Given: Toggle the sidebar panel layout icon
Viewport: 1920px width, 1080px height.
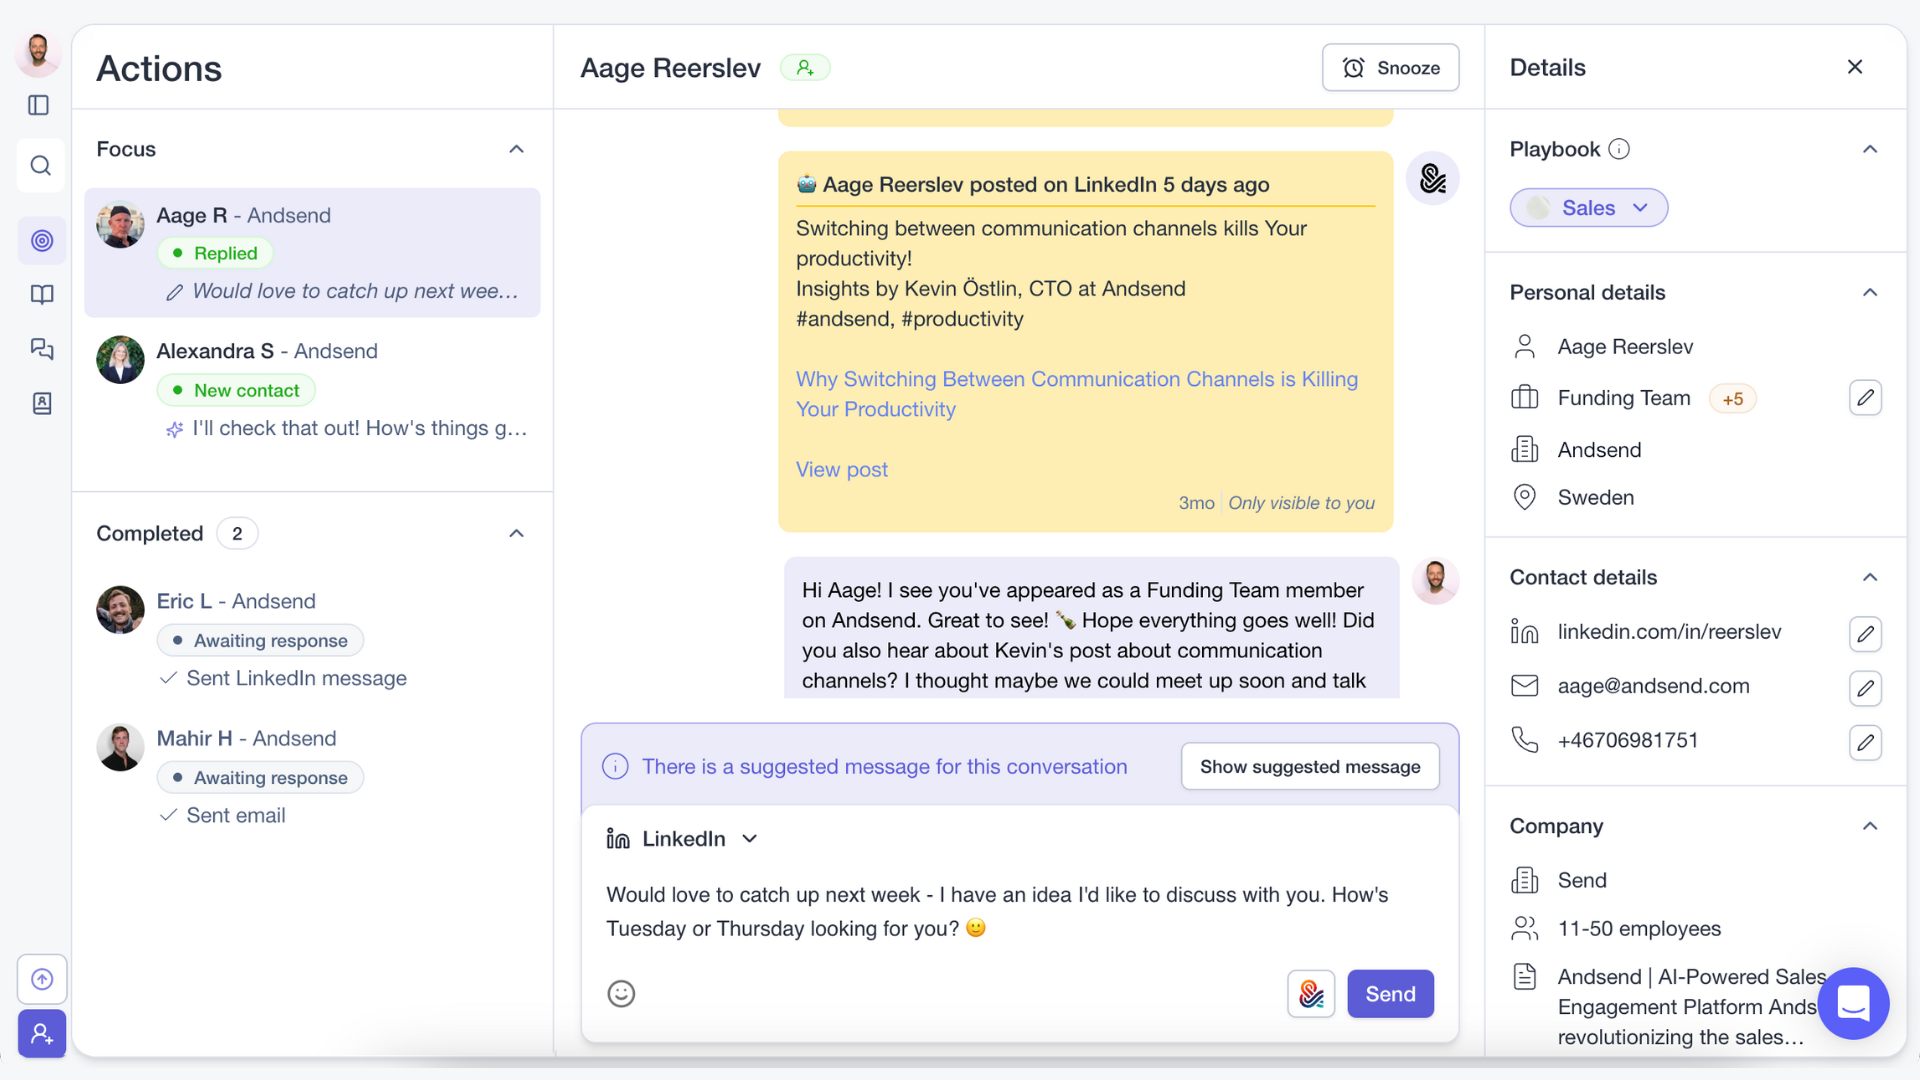Looking at the screenshot, I should pyautogui.click(x=39, y=105).
